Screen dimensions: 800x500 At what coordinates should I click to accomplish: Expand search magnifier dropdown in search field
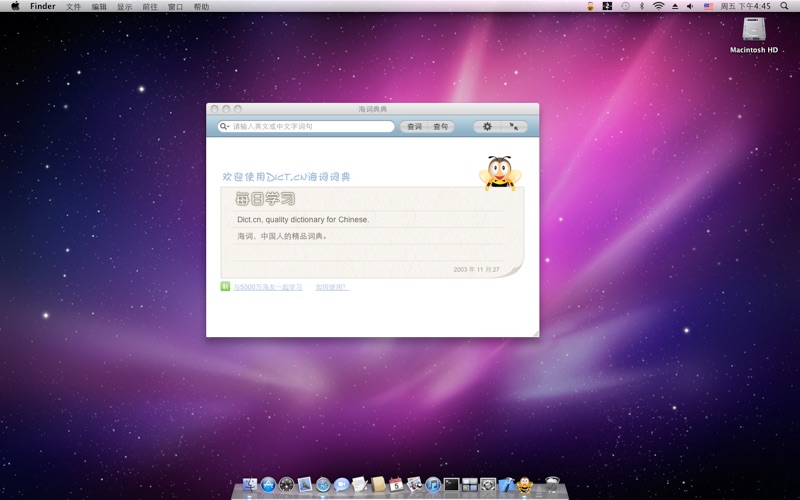(225, 127)
